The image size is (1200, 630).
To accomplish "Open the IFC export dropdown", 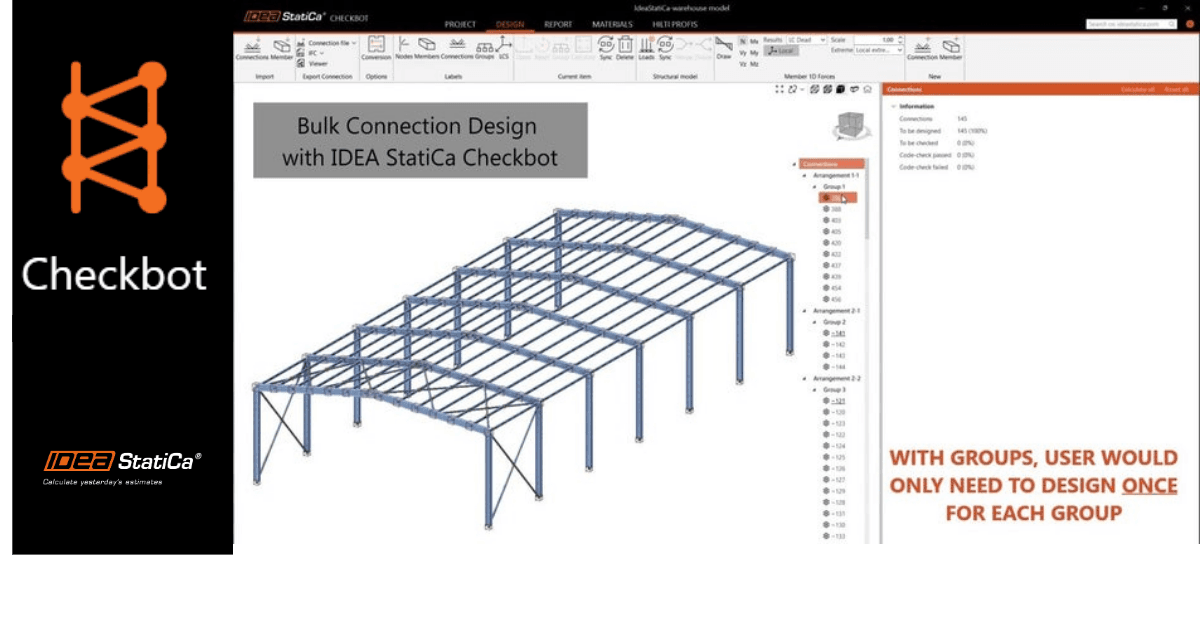I will [316, 53].
